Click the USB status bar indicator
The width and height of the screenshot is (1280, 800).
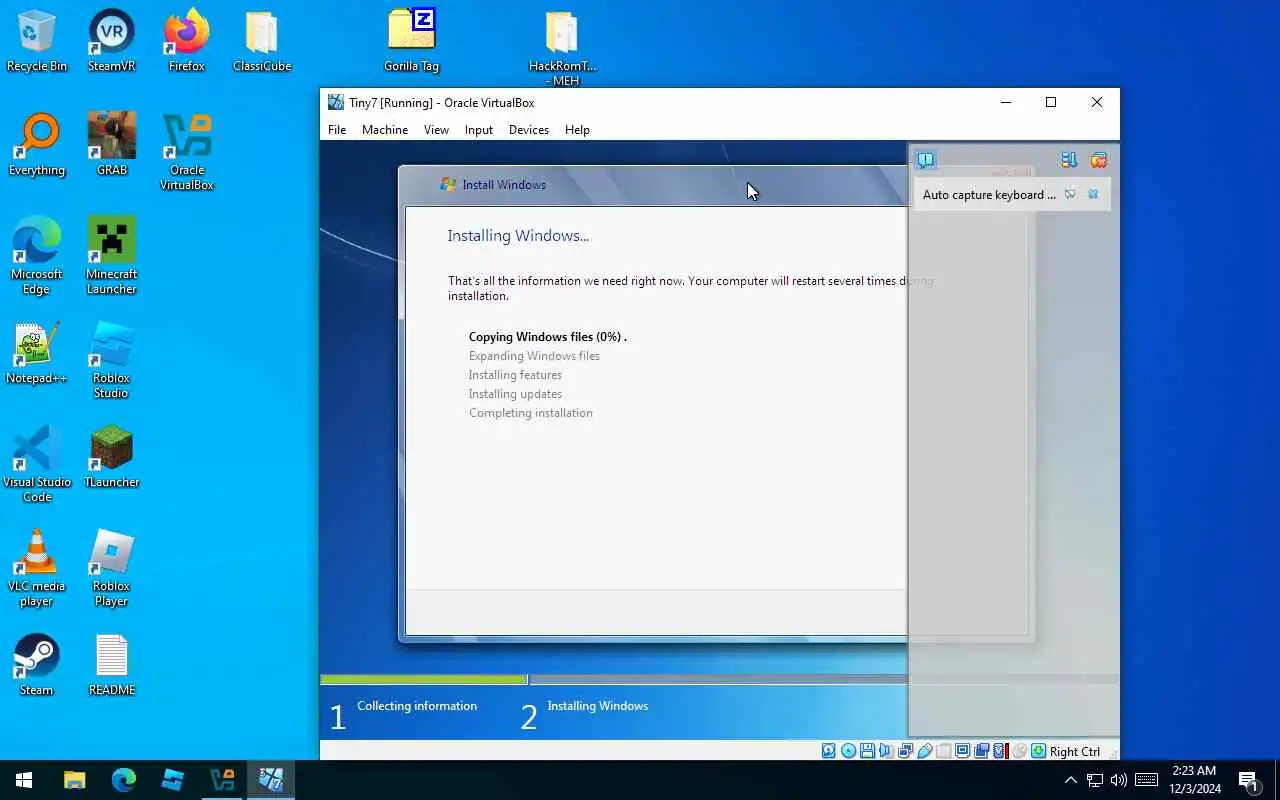[x=924, y=751]
